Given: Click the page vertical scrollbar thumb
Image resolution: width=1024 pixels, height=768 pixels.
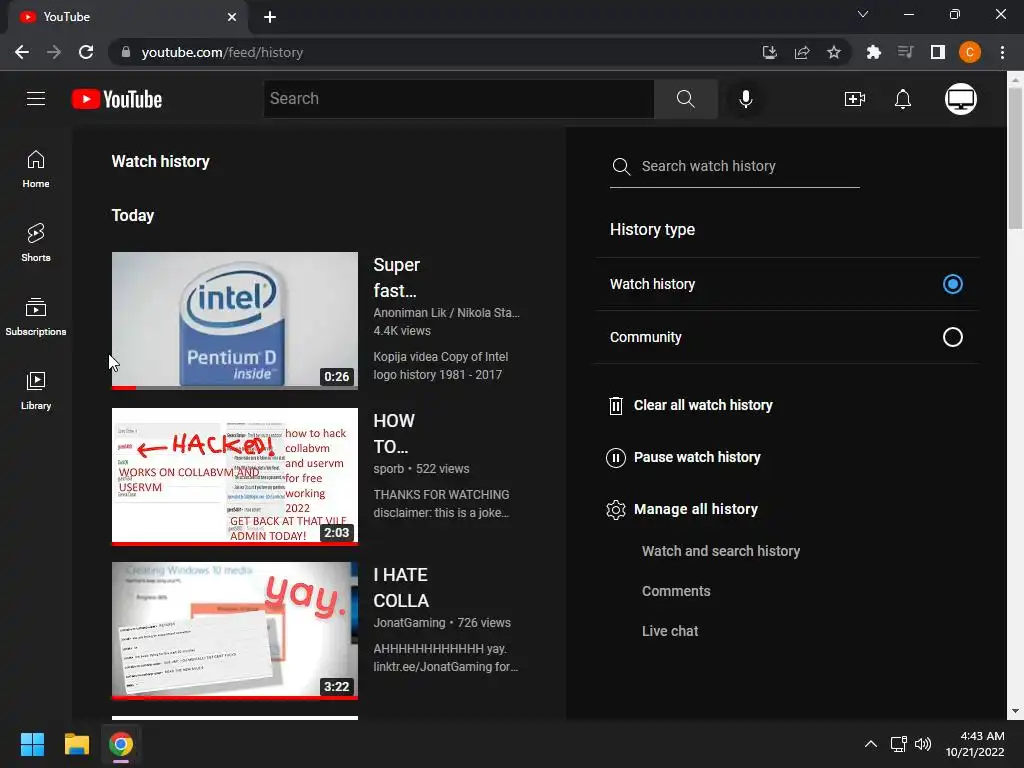Looking at the screenshot, I should click(x=1015, y=158).
